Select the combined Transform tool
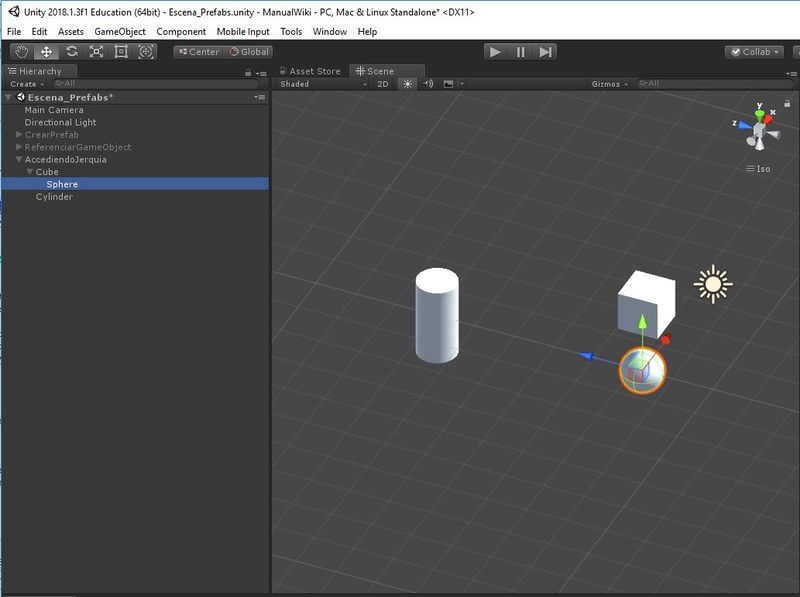 coord(145,52)
